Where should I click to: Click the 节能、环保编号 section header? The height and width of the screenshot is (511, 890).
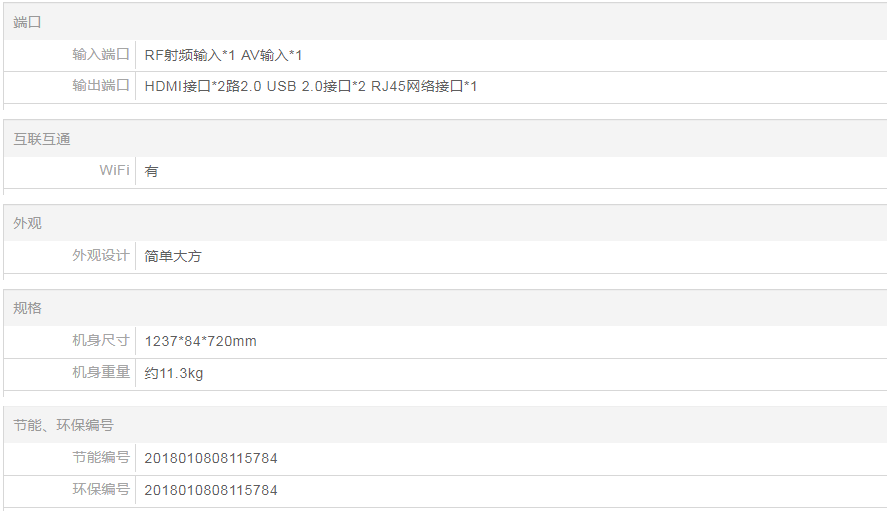click(x=64, y=425)
